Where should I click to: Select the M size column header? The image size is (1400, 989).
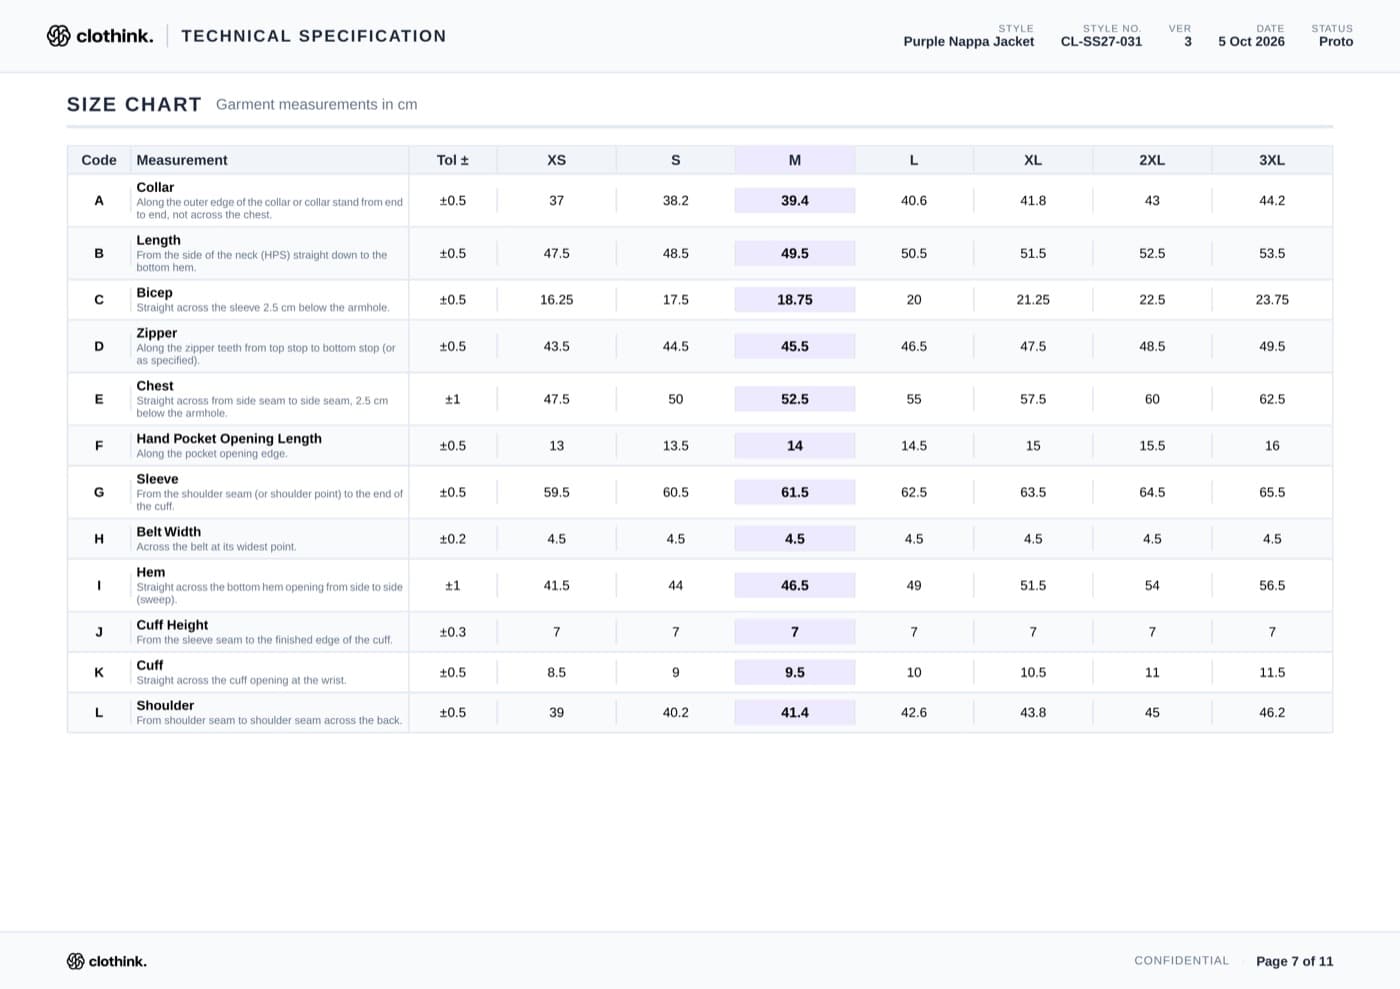(x=795, y=160)
